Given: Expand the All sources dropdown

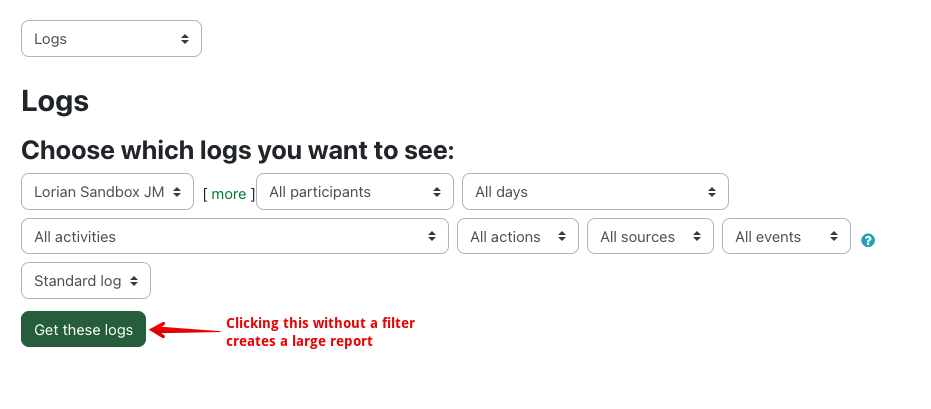Looking at the screenshot, I should [x=650, y=237].
